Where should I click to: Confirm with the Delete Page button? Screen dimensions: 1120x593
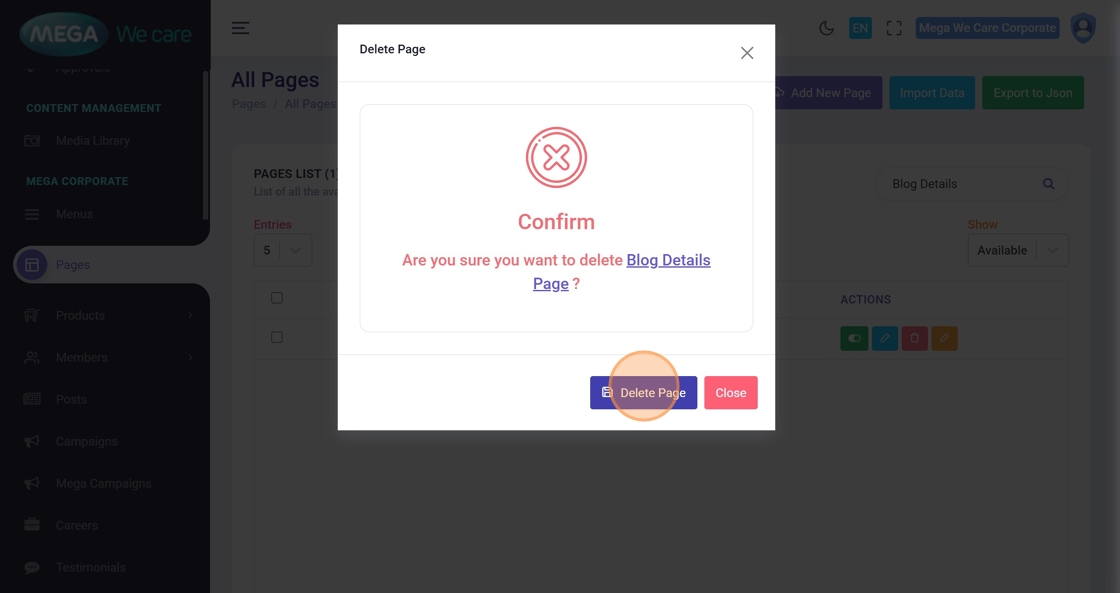[x=643, y=393]
